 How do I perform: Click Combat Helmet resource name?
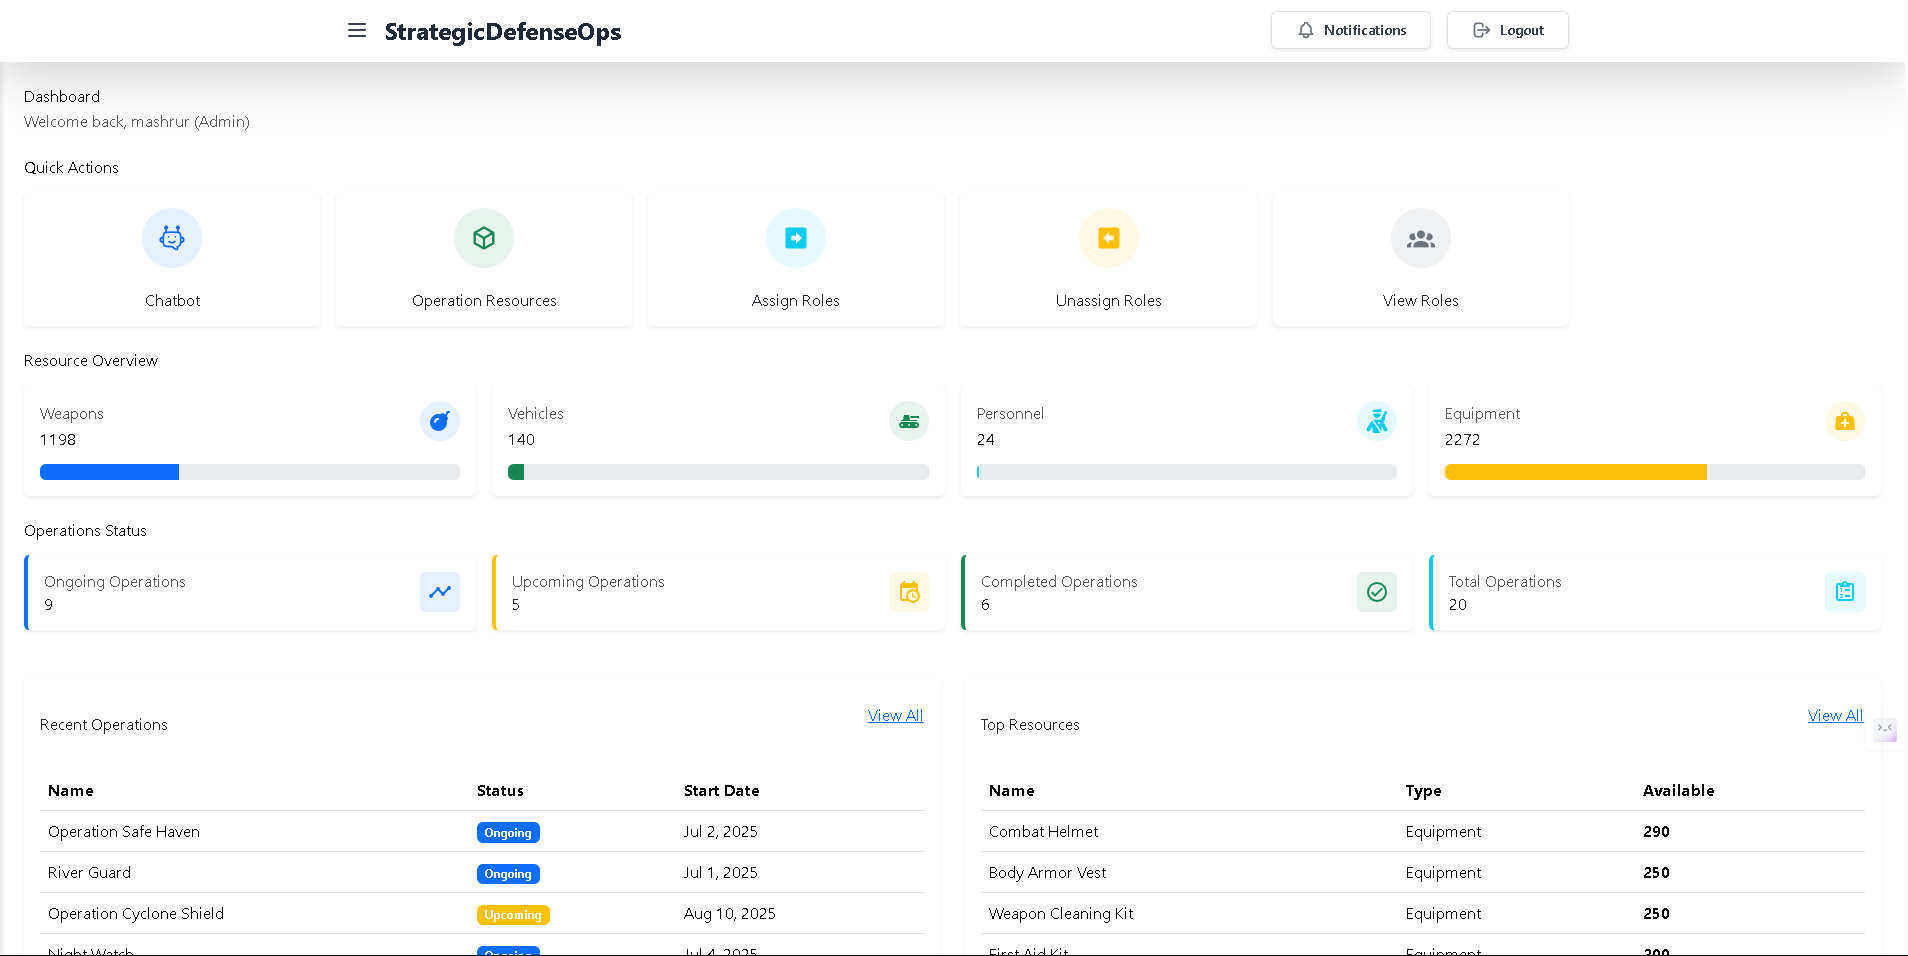[1043, 832]
